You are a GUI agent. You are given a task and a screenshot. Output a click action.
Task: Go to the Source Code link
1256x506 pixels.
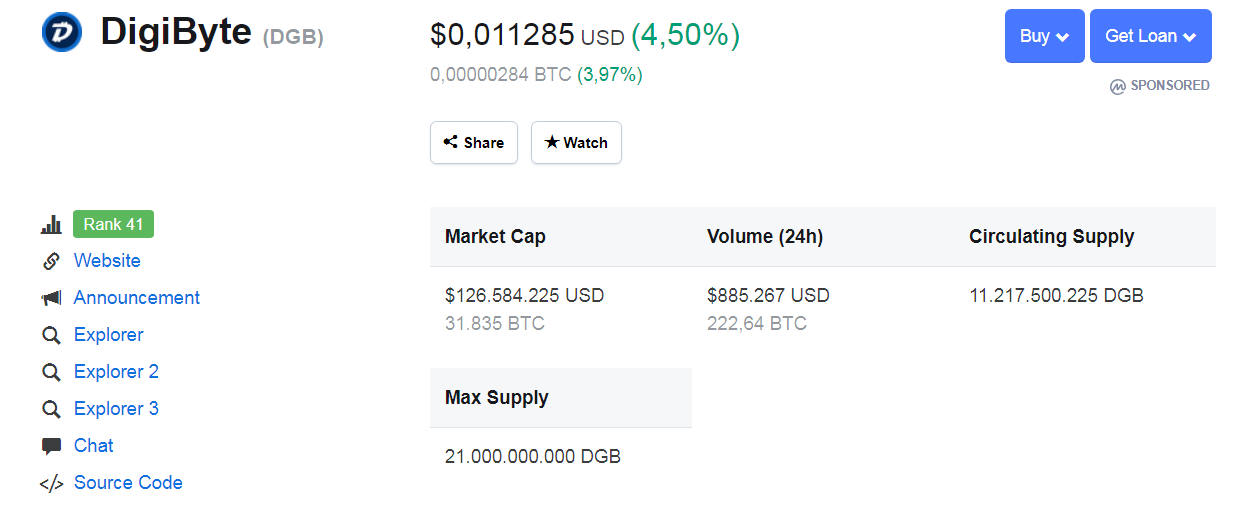point(128,483)
